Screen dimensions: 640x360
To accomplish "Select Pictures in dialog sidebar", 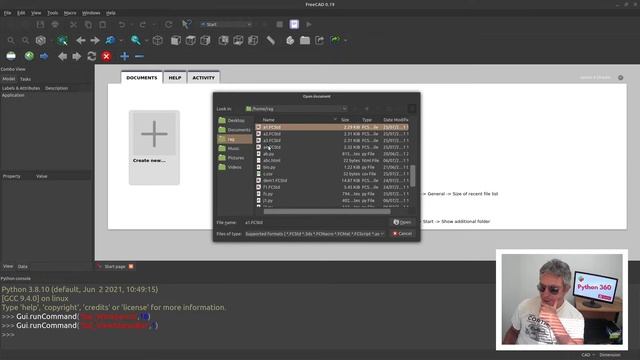I will 234,158.
